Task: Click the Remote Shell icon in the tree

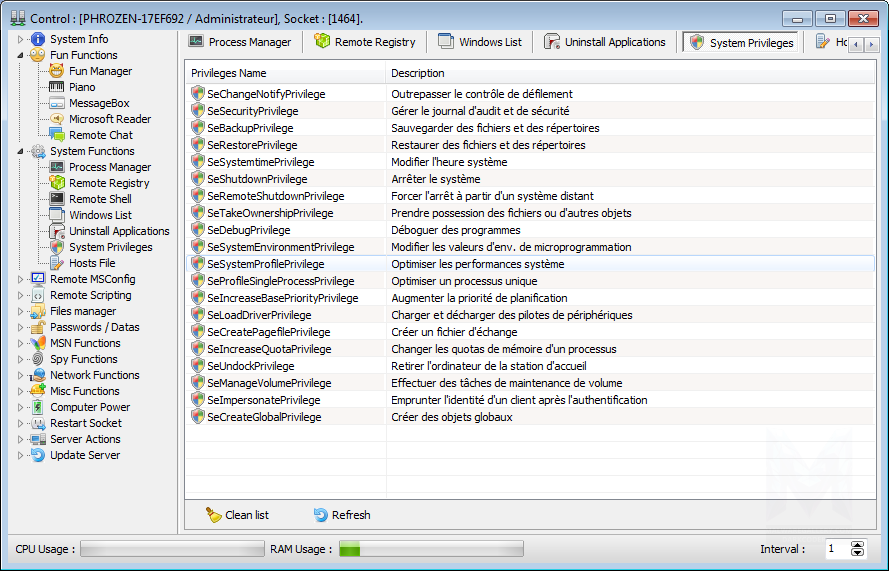Action: (x=57, y=199)
